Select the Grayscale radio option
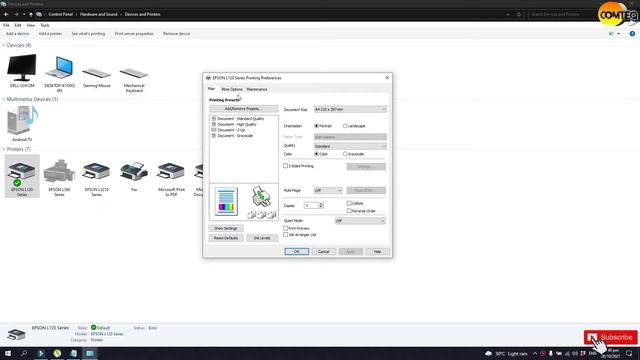640x360 pixels. tap(345, 154)
